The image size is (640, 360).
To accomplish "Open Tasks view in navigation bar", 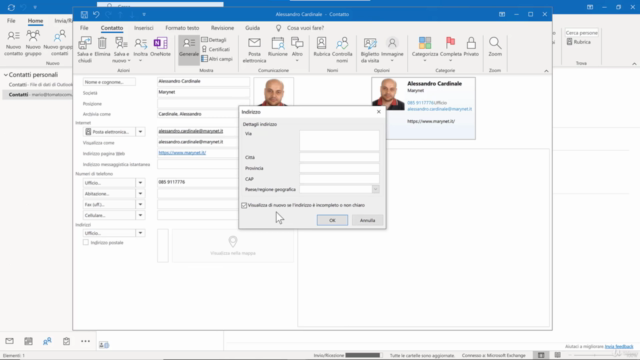I will pos(66,341).
